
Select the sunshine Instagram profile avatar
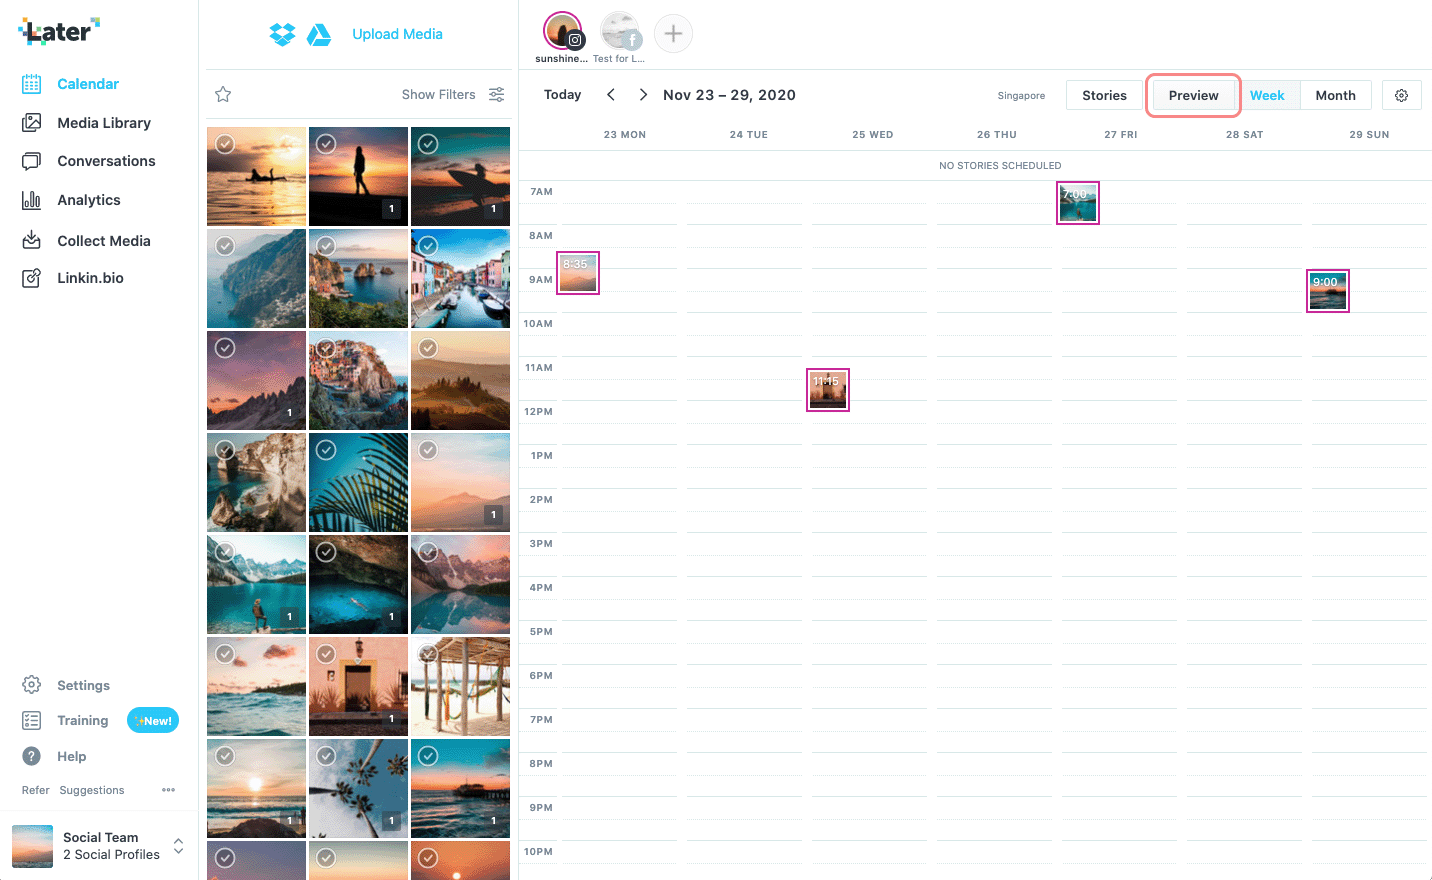(x=563, y=31)
